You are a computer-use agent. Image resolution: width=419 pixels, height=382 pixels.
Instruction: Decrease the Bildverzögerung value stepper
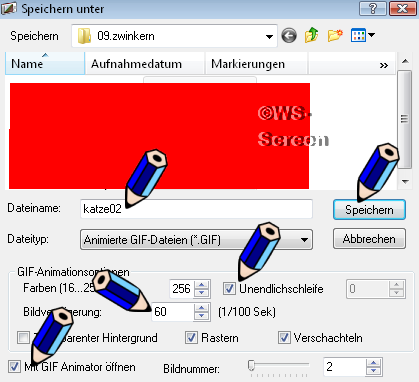pos(201,316)
